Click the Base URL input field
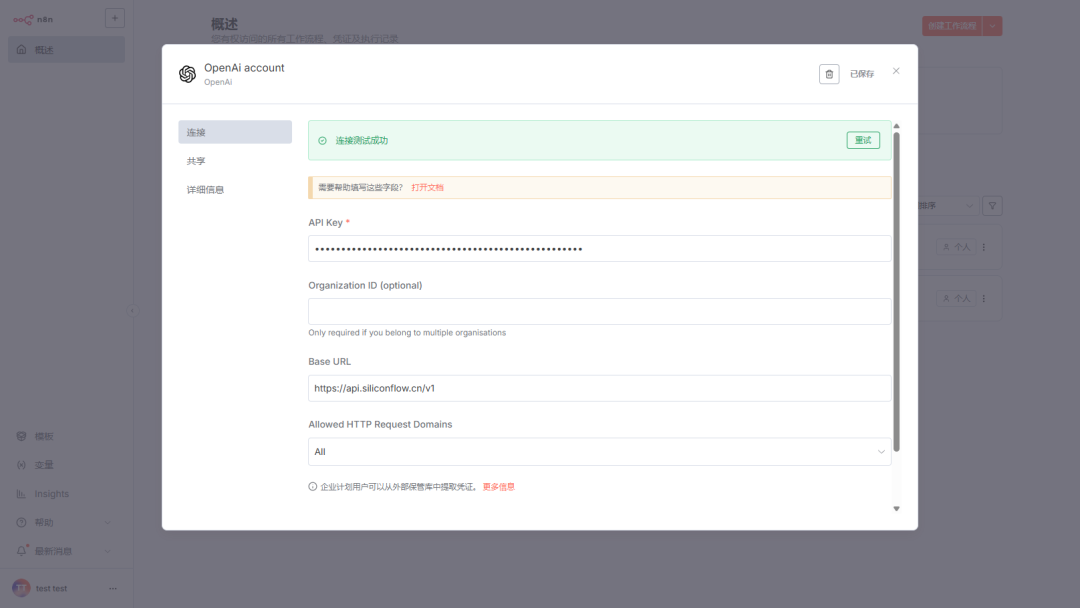1080x608 pixels. pos(599,388)
